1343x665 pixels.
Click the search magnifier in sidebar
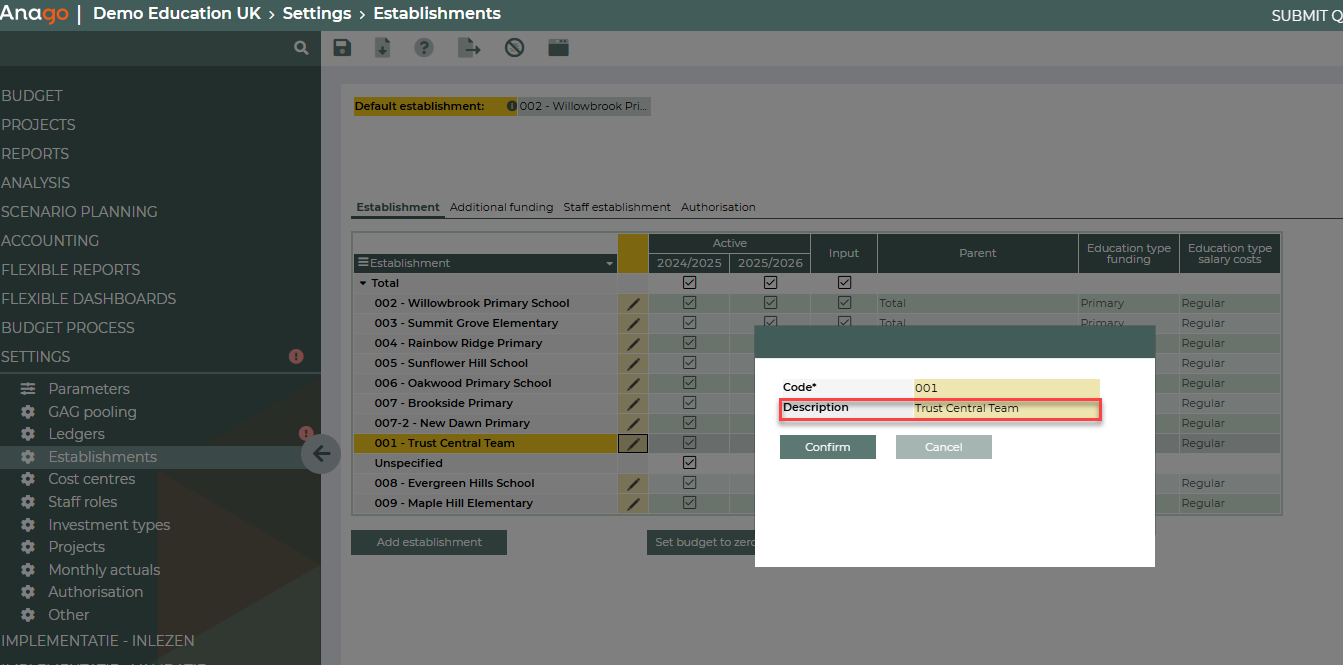[301, 48]
